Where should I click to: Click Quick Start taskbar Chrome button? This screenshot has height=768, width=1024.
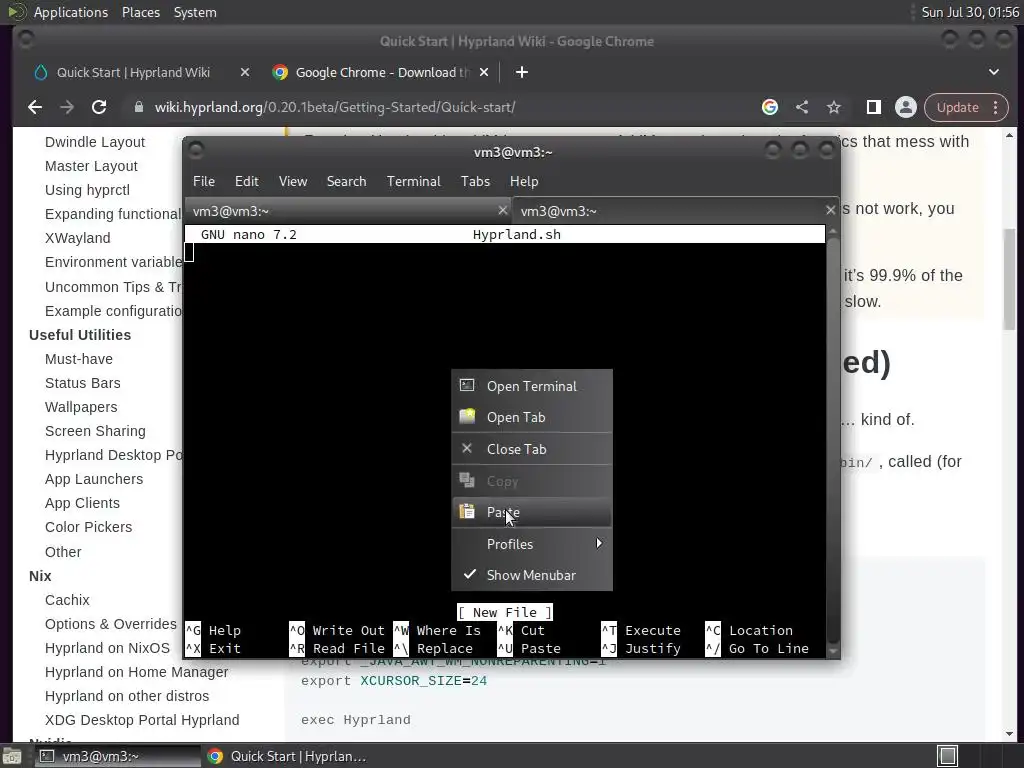[x=286, y=756]
